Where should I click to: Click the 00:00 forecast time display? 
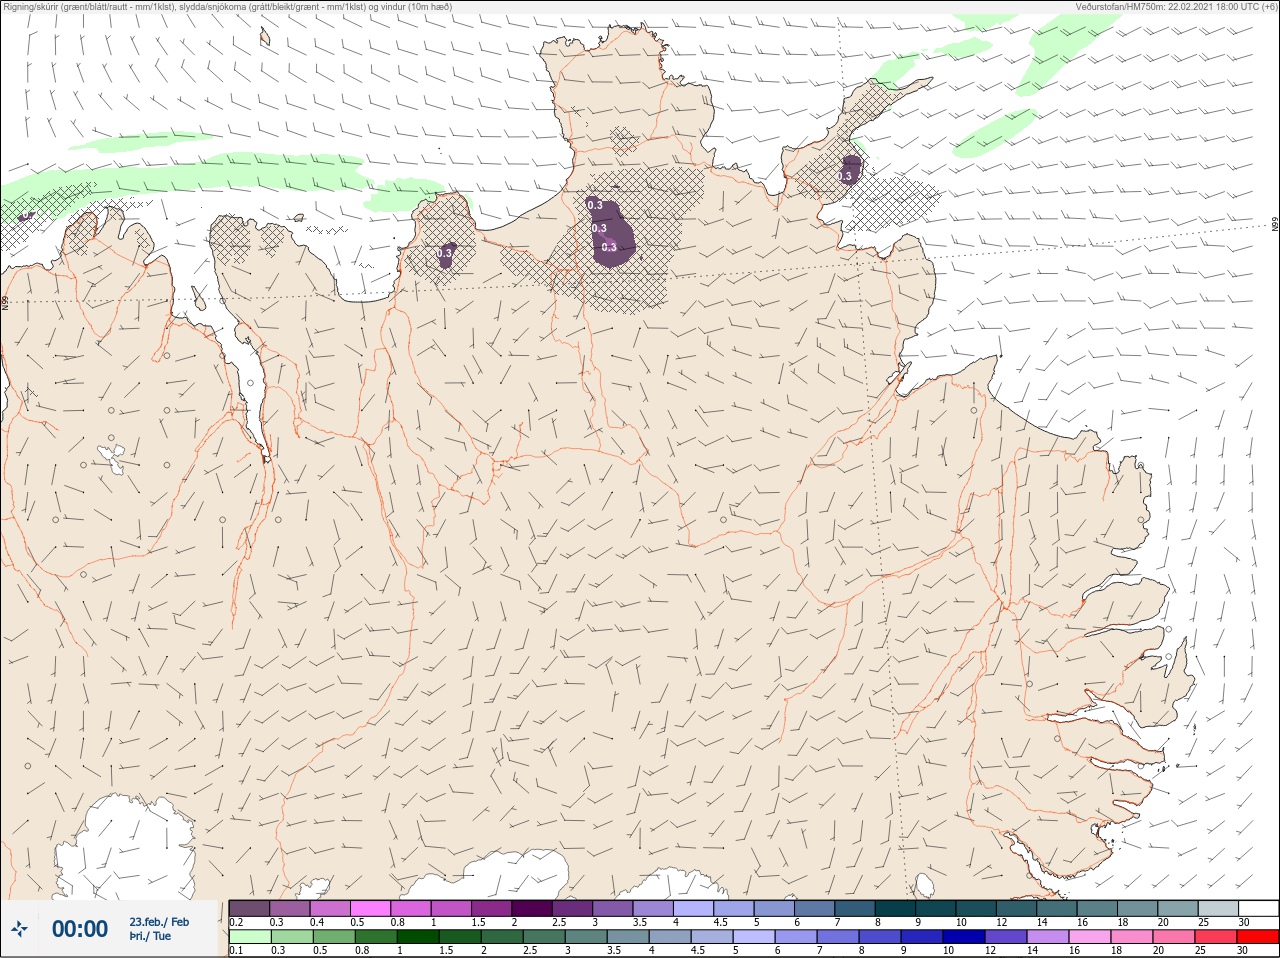coord(80,929)
